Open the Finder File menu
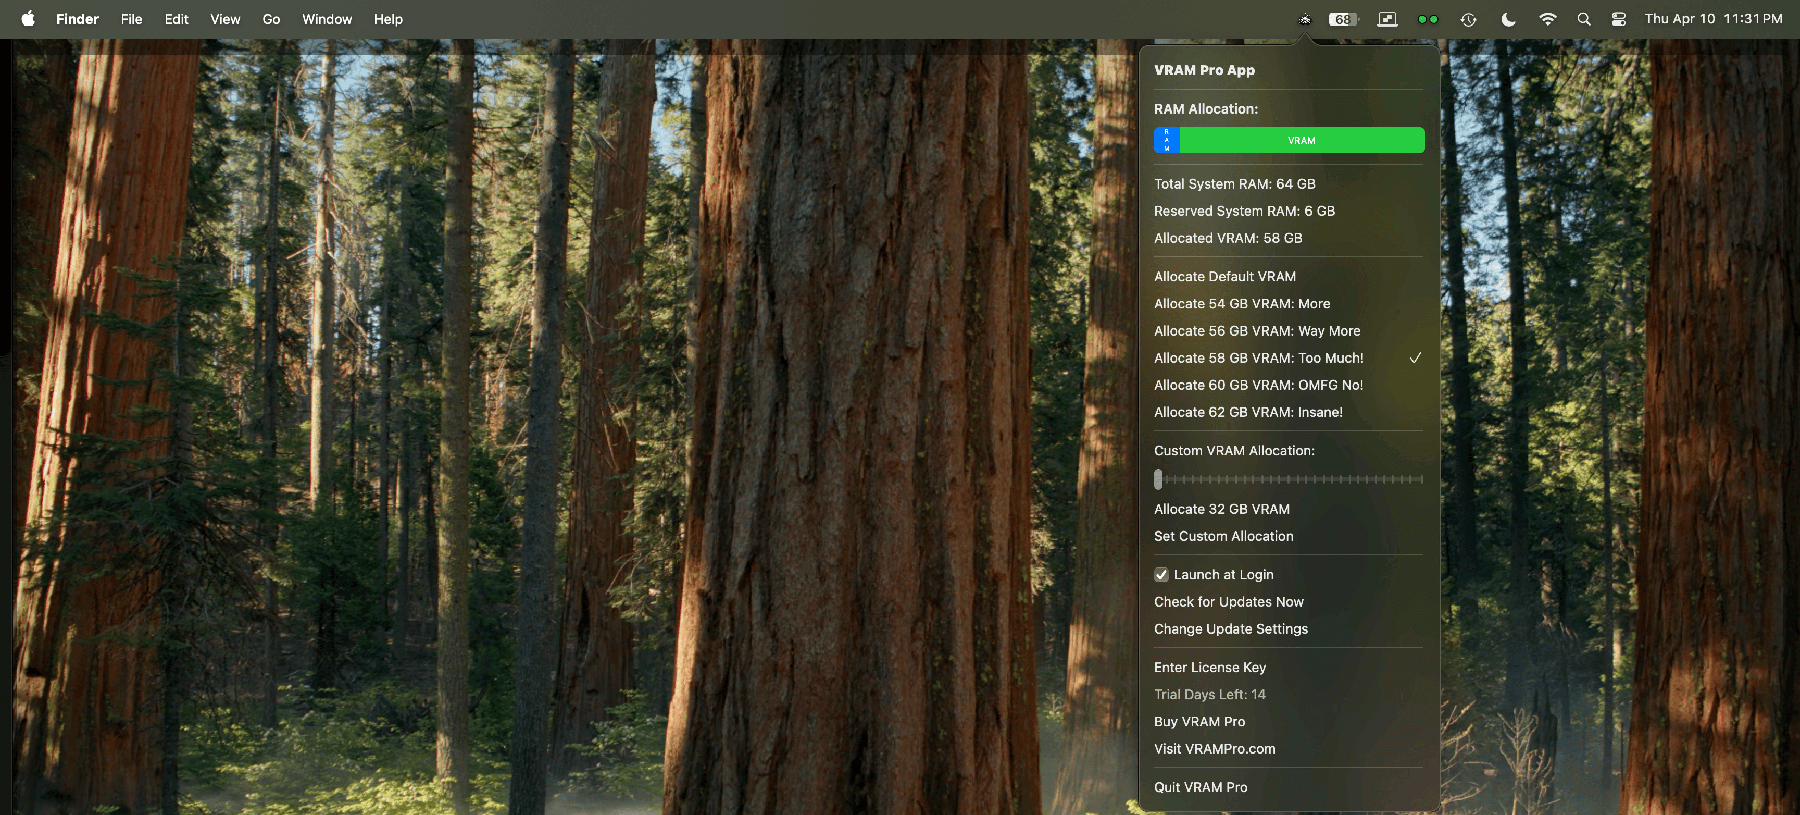This screenshot has height=815, width=1800. (x=131, y=19)
